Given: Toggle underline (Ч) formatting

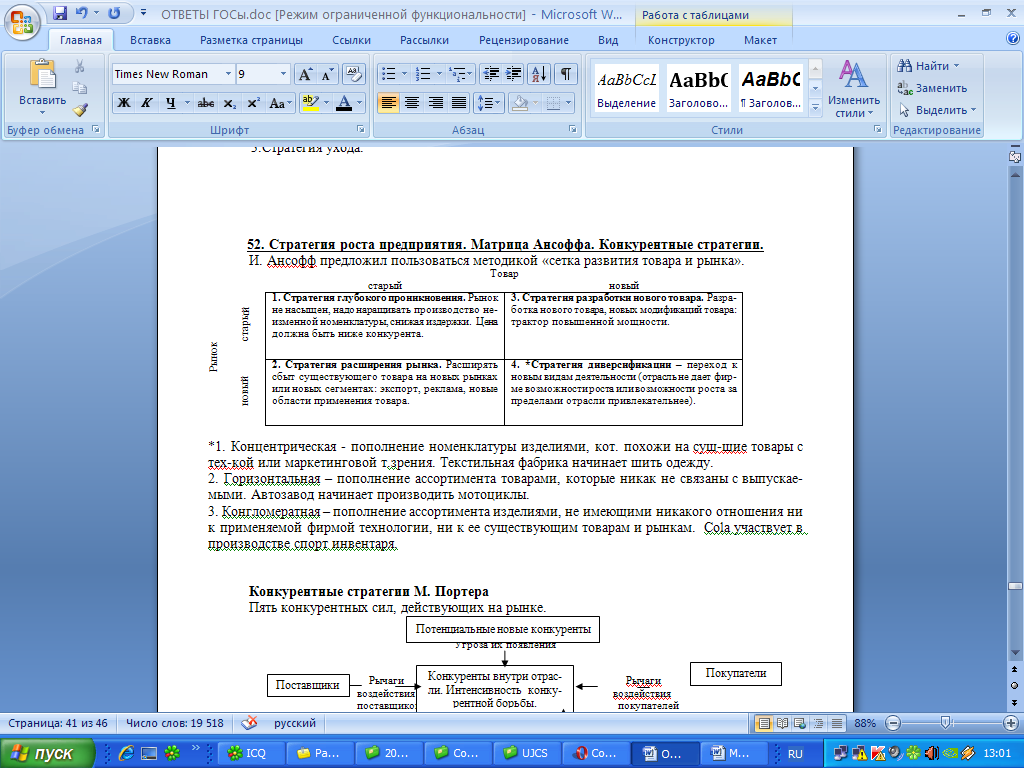Looking at the screenshot, I should (170, 103).
